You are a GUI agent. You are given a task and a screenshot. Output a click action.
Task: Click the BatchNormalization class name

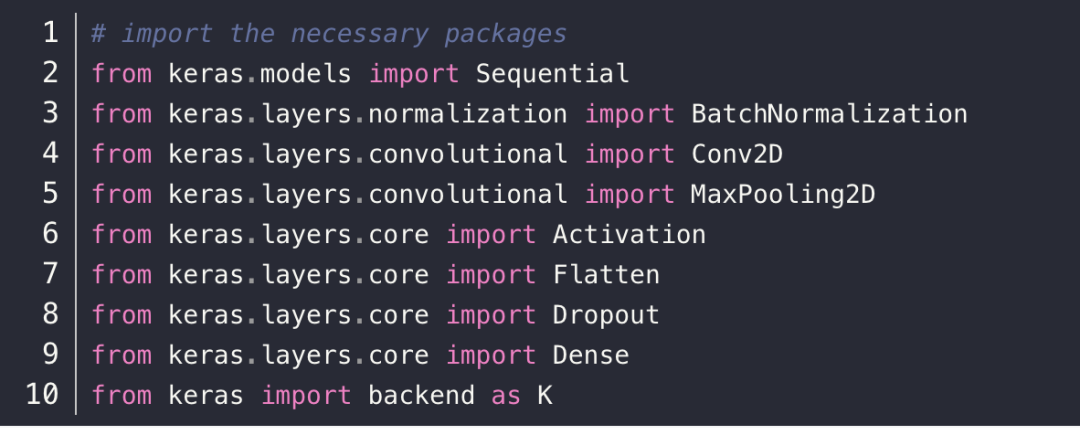829,113
